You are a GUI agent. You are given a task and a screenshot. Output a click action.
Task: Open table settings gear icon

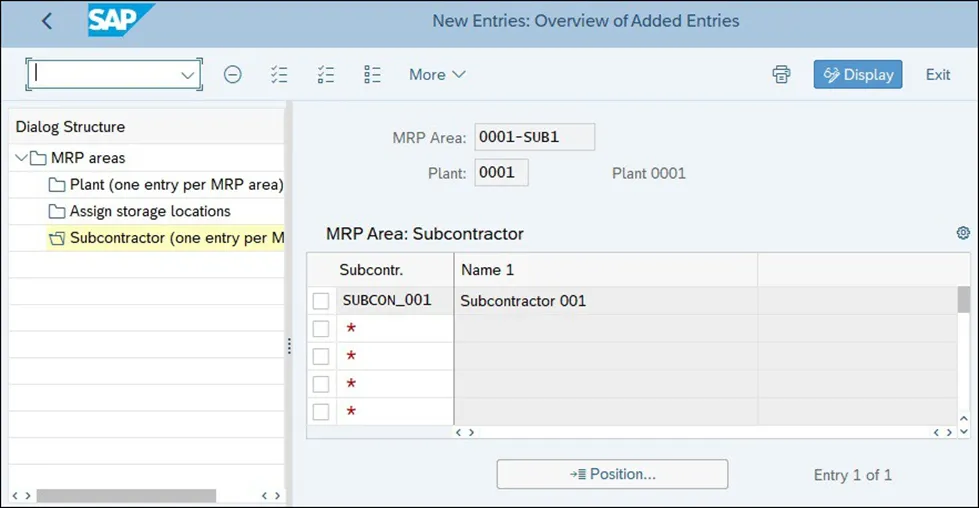(963, 233)
